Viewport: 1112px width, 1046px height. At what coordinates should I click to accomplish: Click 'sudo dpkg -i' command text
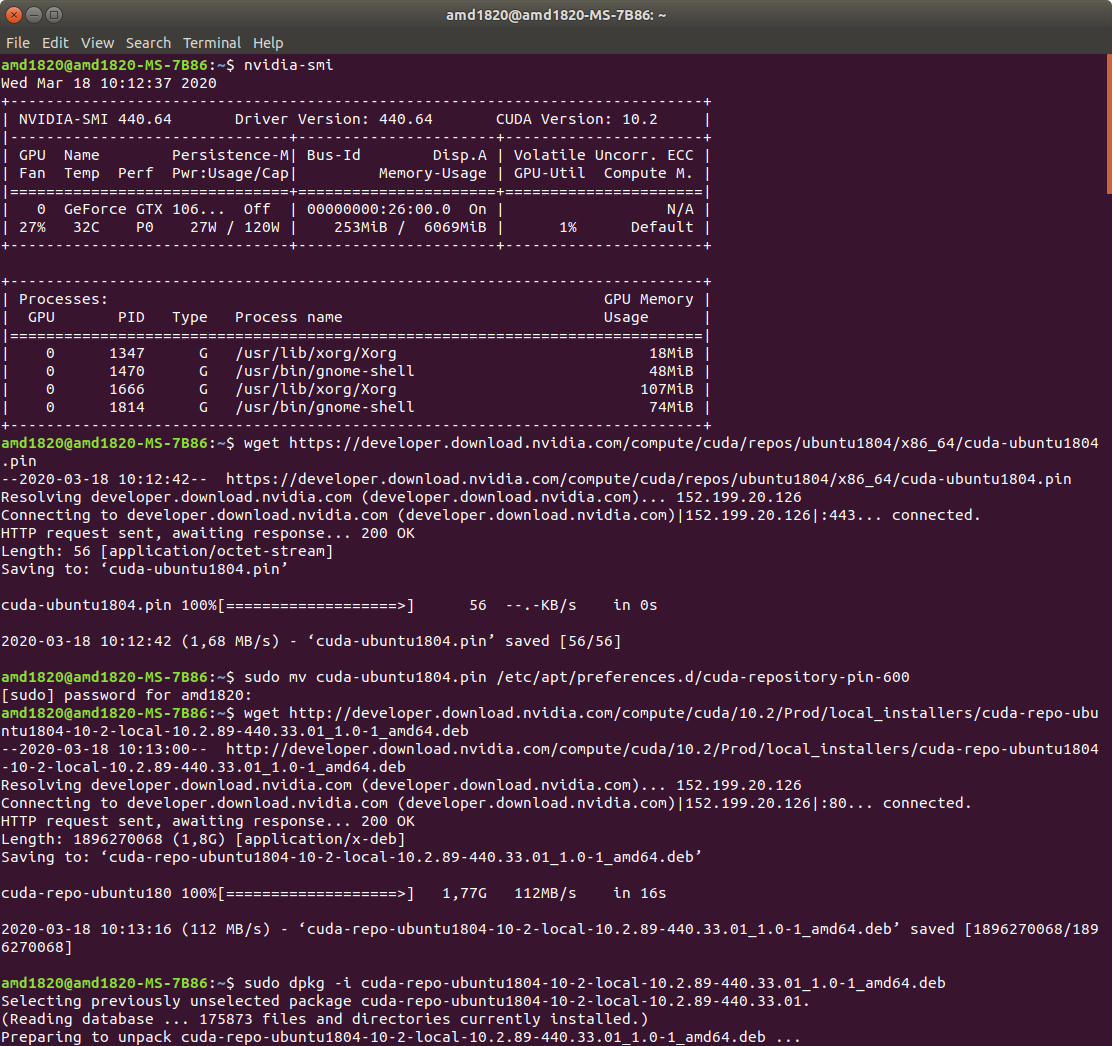tap(298, 983)
